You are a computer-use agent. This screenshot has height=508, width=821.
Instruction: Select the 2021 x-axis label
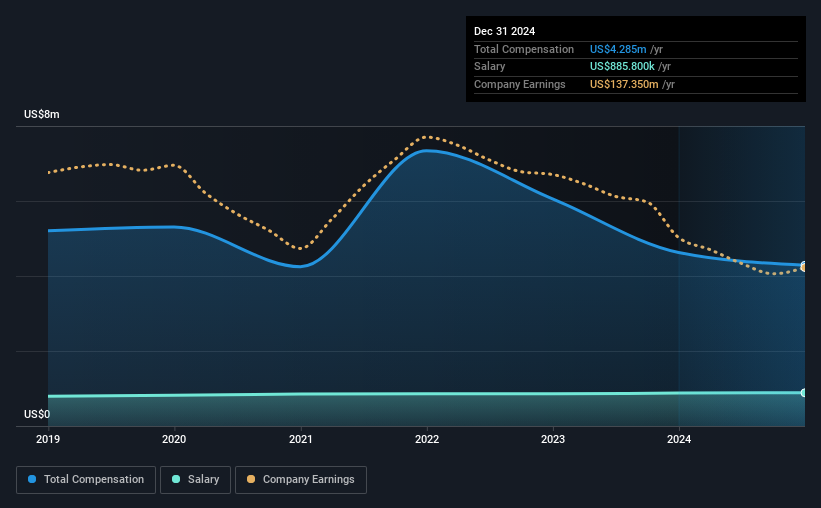click(301, 439)
